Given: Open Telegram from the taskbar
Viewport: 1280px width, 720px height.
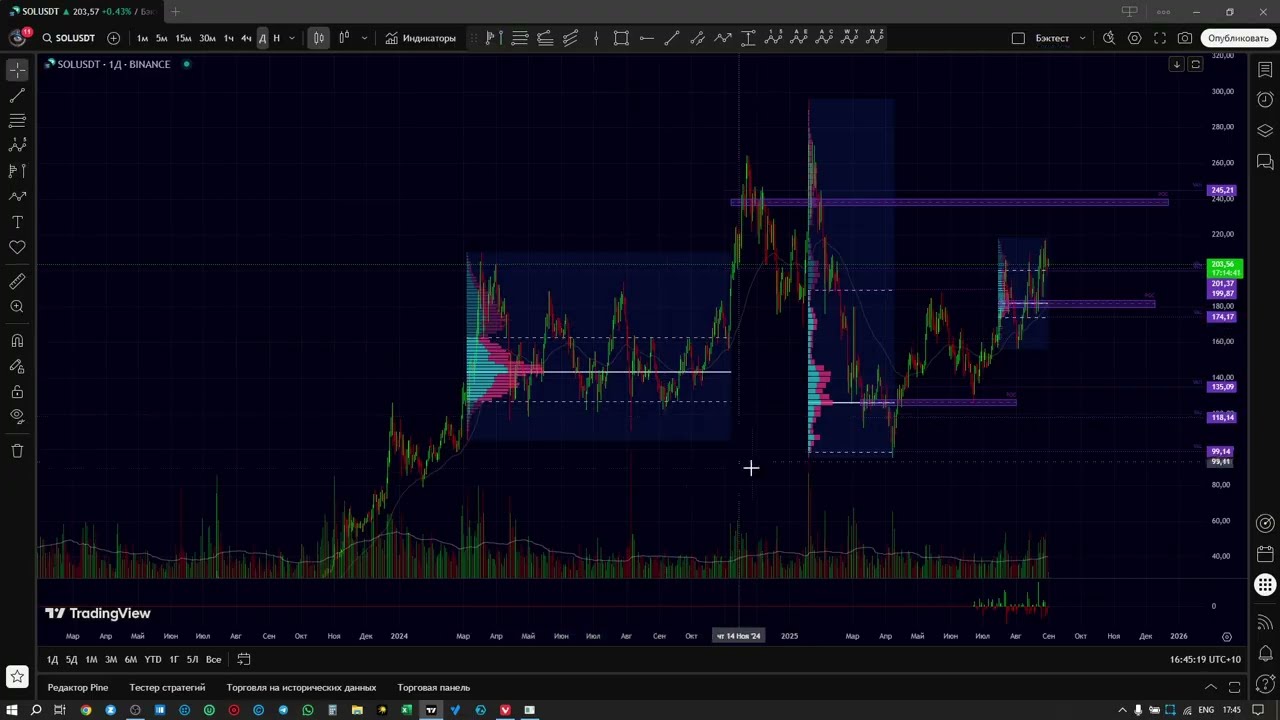Looking at the screenshot, I should click(283, 710).
